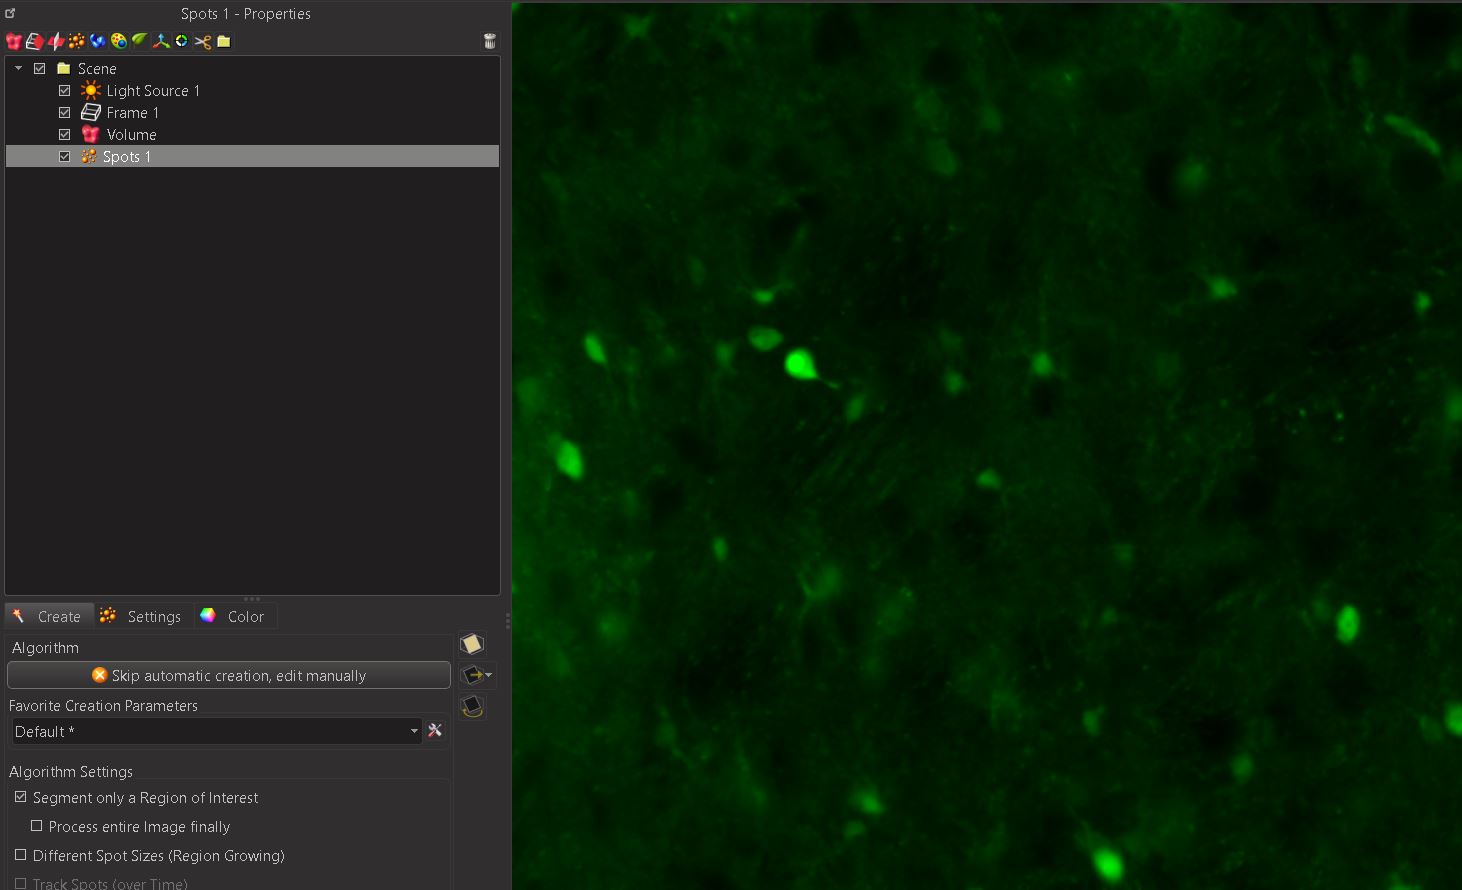The image size is (1462, 890).
Task: Open favorite parameters editor via wrench icon
Action: coord(435,730)
